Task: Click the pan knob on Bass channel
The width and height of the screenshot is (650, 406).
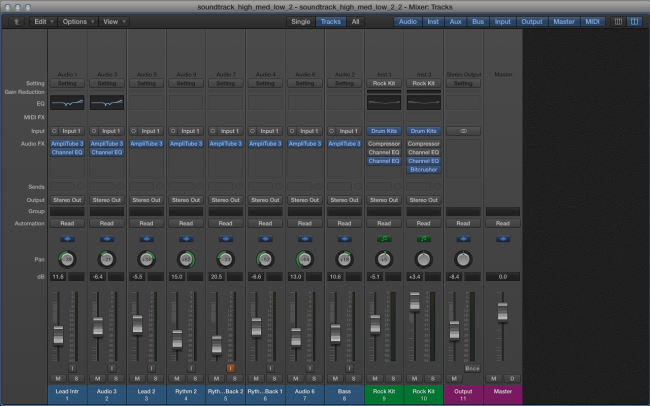Action: point(343,260)
